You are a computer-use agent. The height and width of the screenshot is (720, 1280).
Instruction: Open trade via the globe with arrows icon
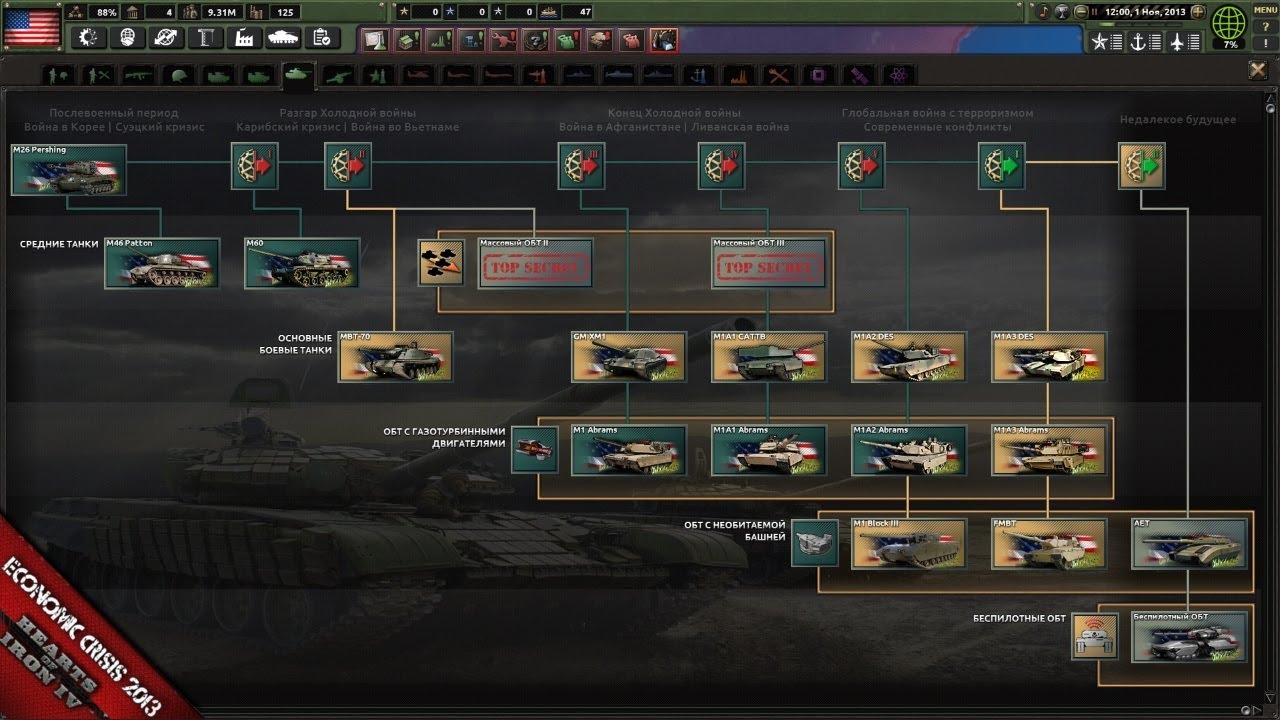tap(166, 38)
